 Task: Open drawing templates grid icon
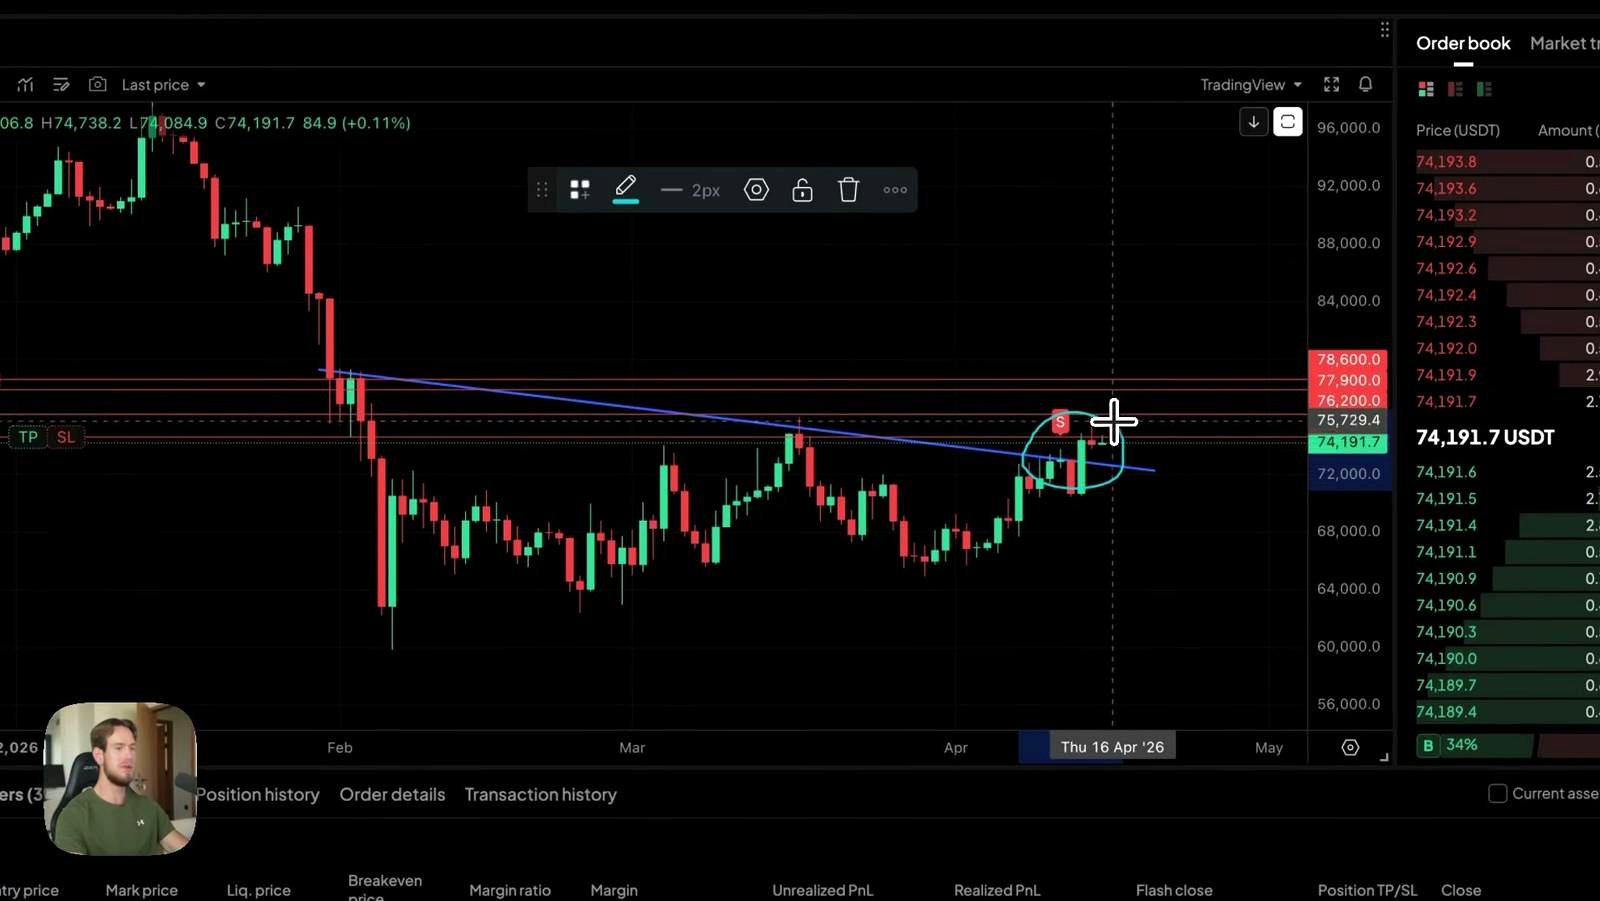tap(580, 190)
